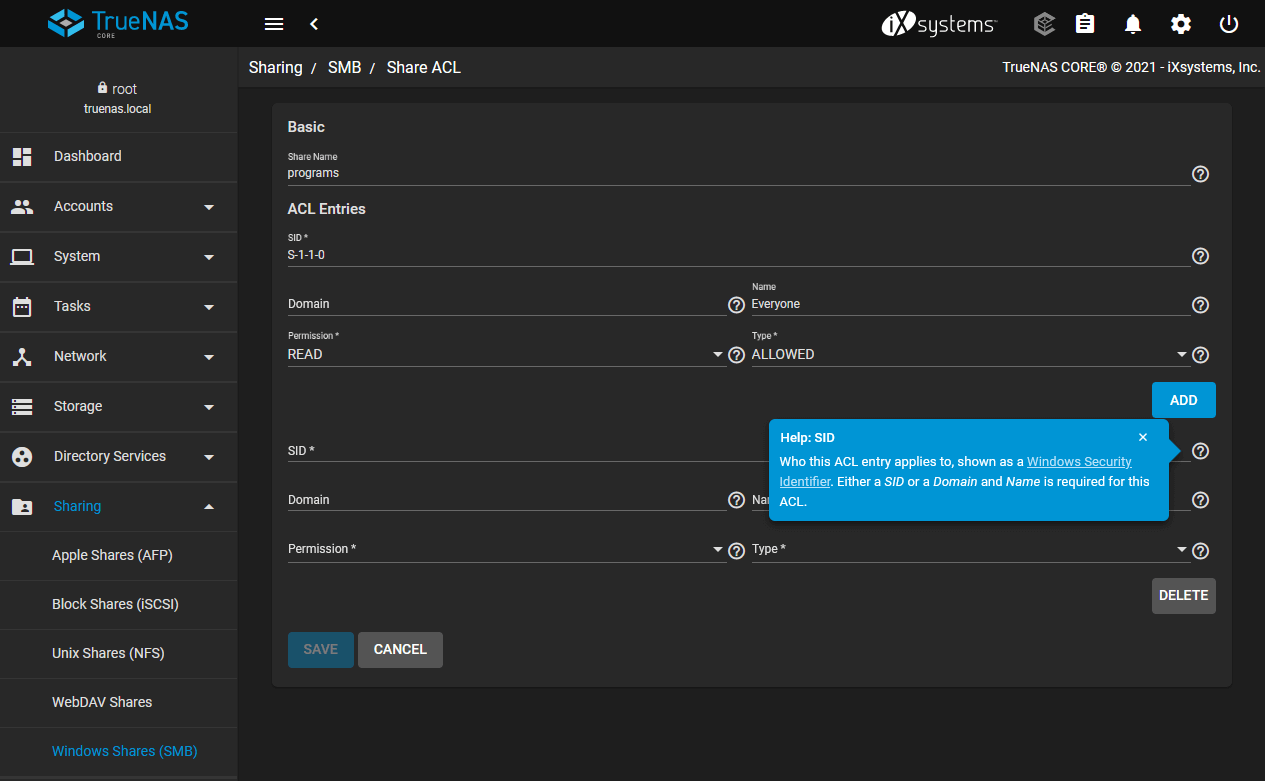Image resolution: width=1265 pixels, height=781 pixels.
Task: Click help icon next to Share Name
Action: [1201, 174]
